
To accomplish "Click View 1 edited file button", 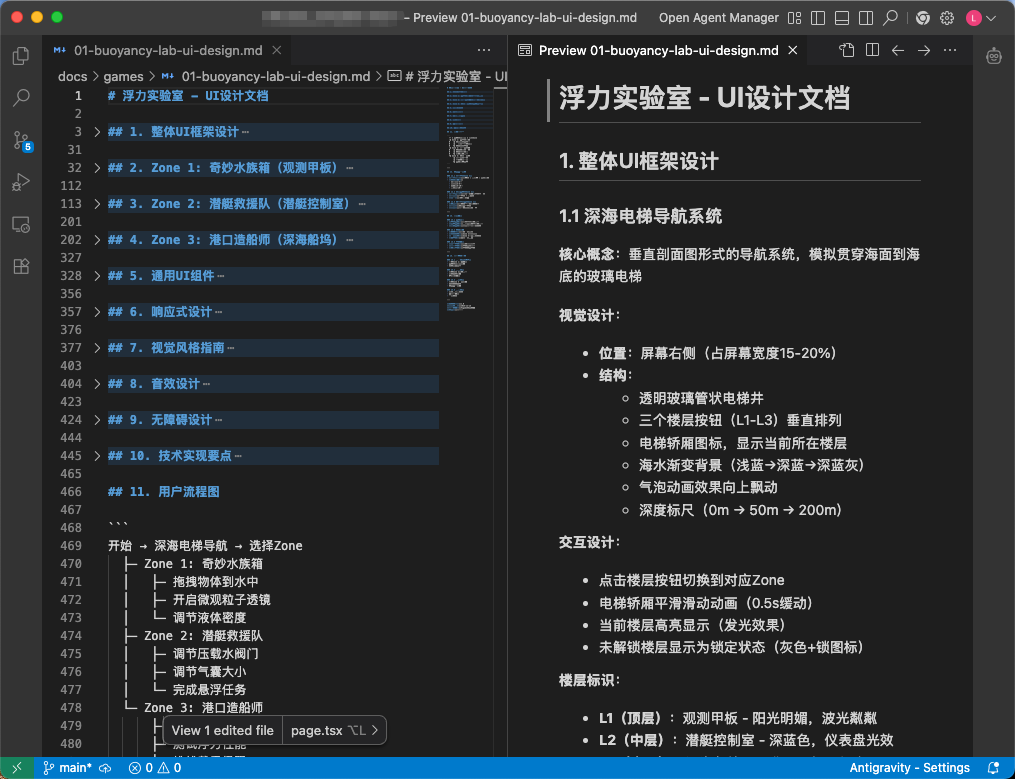I will [222, 730].
